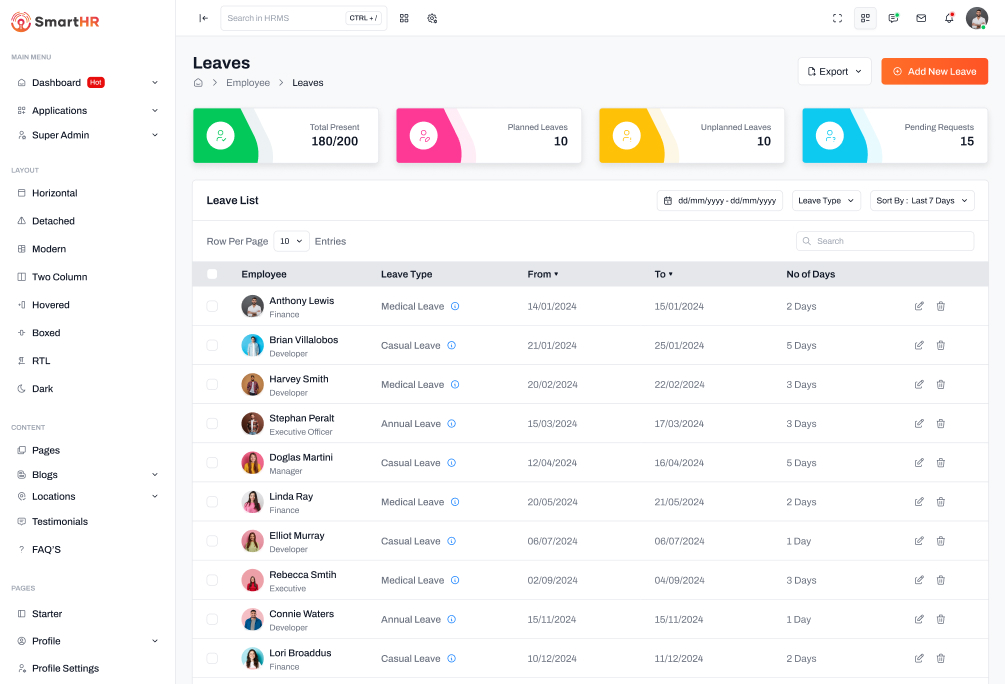This screenshot has height=684, width=1005.
Task: Select Testimonials in the sidebar
Action: click(x=60, y=522)
